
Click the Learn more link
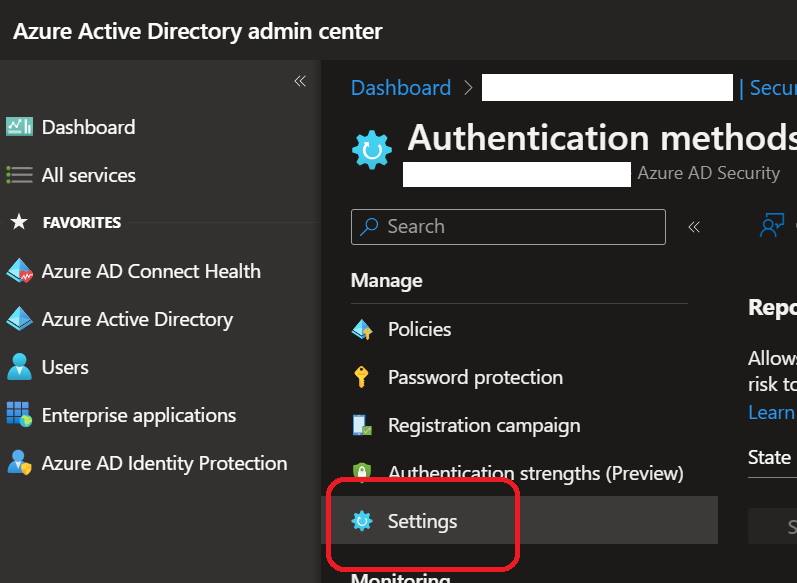tap(772, 412)
